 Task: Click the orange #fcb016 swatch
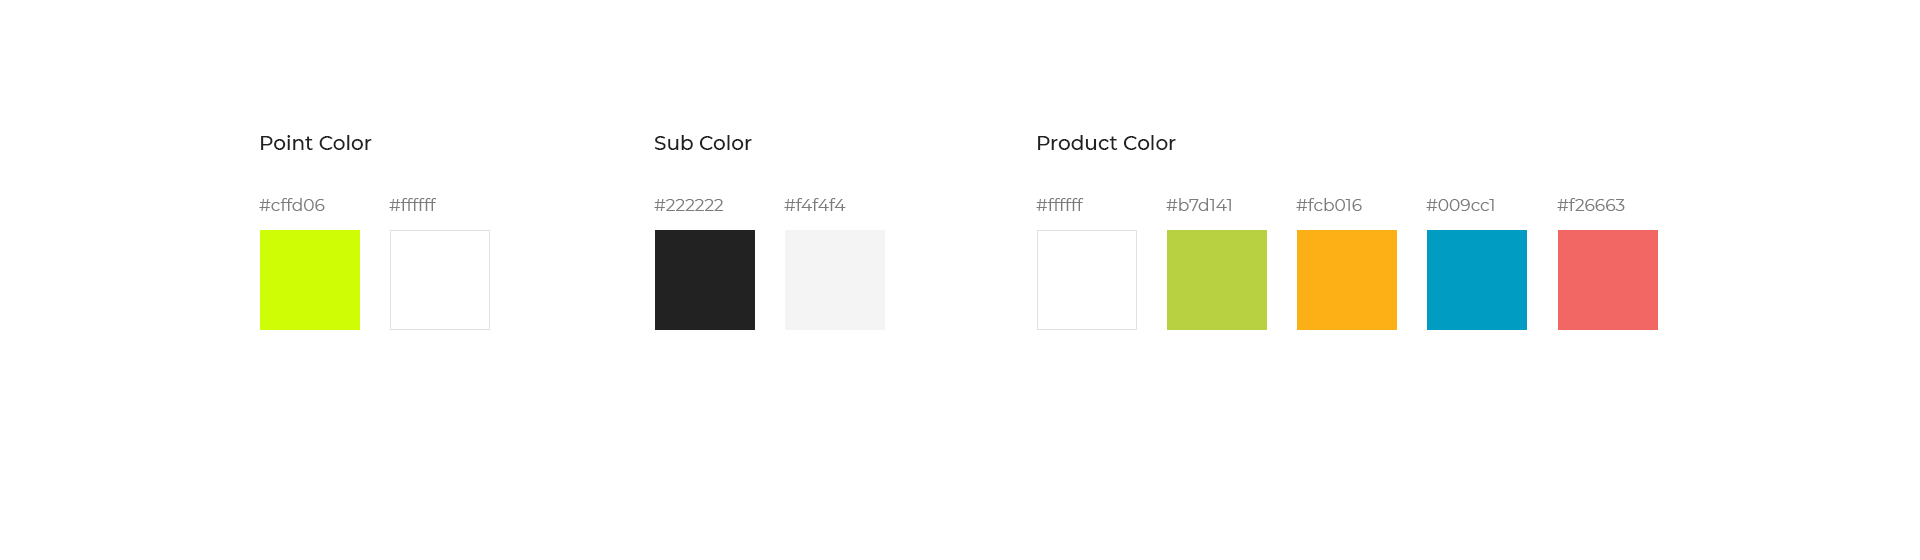[x=1347, y=280]
